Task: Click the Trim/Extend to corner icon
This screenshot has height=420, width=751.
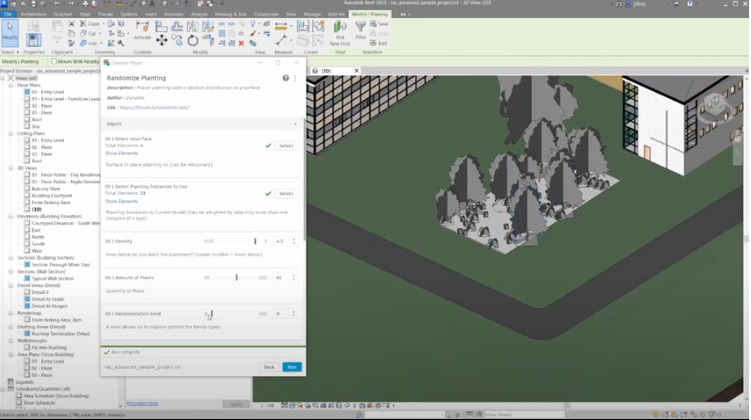Action: point(208,40)
